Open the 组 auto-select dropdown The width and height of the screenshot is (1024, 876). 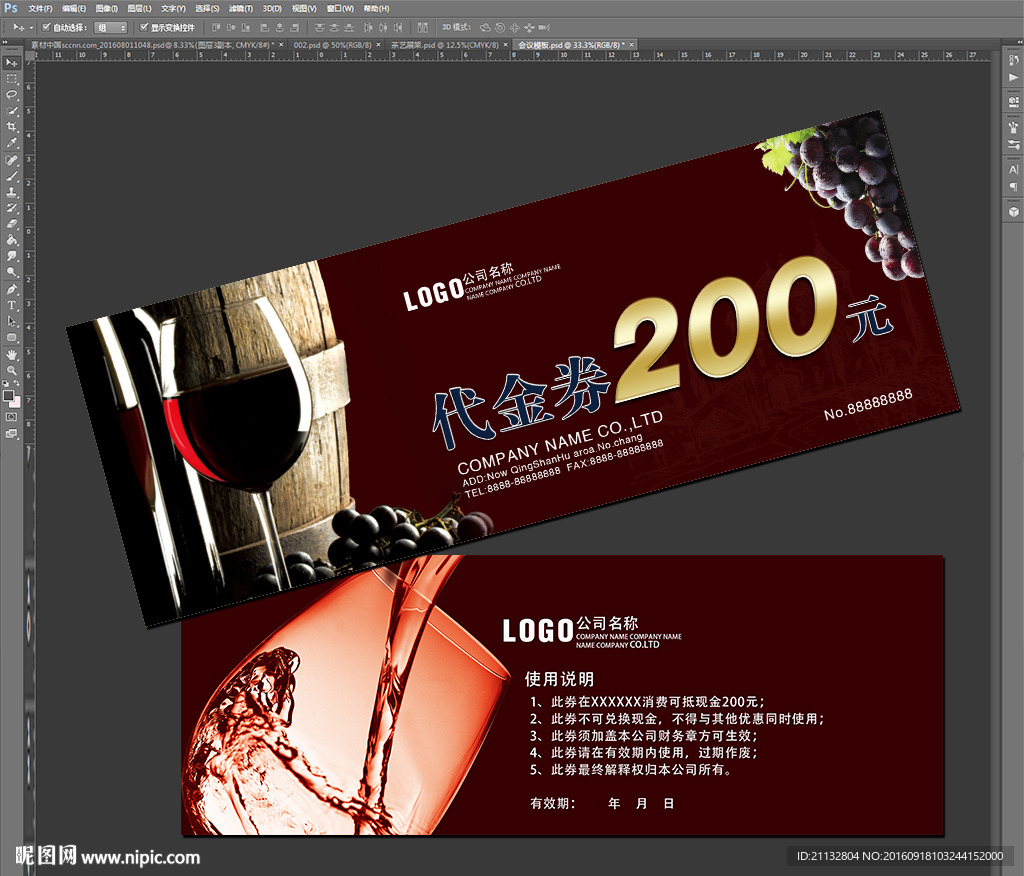point(110,27)
